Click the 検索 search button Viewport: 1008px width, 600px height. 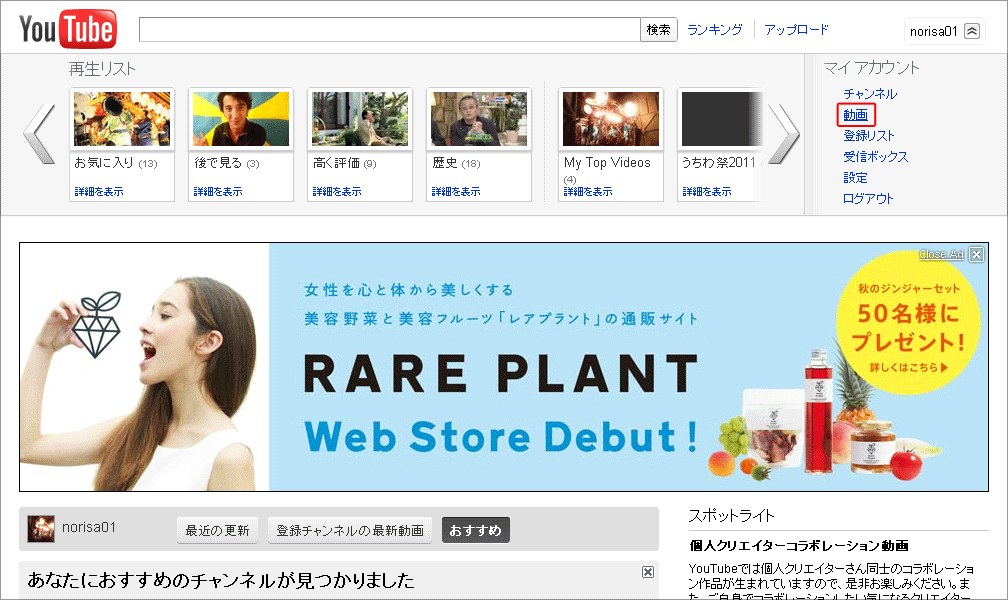click(658, 30)
